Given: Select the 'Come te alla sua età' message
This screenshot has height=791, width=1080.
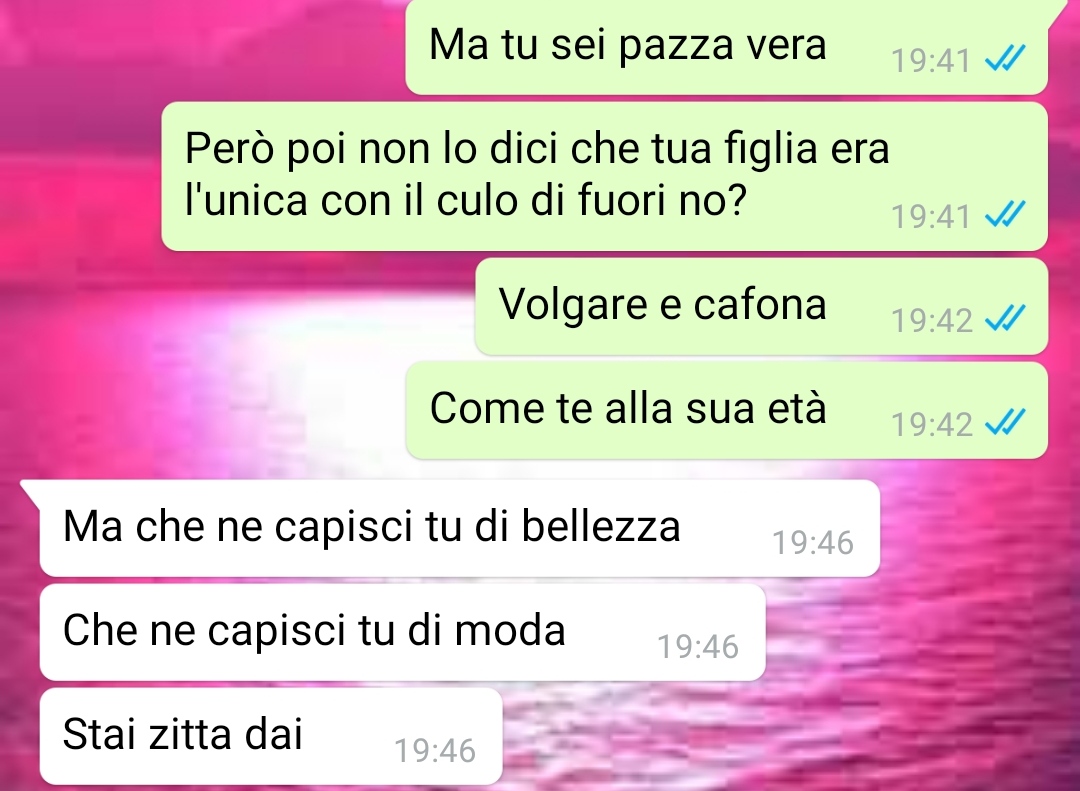Looking at the screenshot, I should [x=727, y=411].
